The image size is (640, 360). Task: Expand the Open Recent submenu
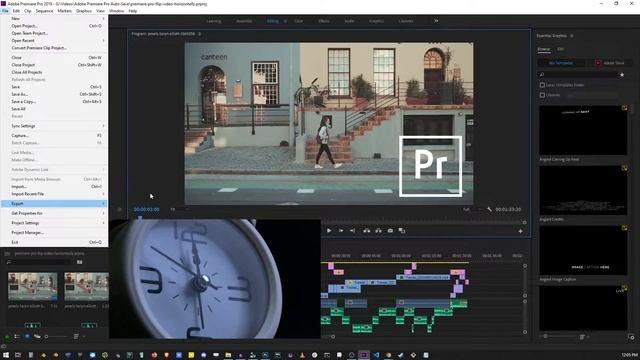tap(54, 40)
